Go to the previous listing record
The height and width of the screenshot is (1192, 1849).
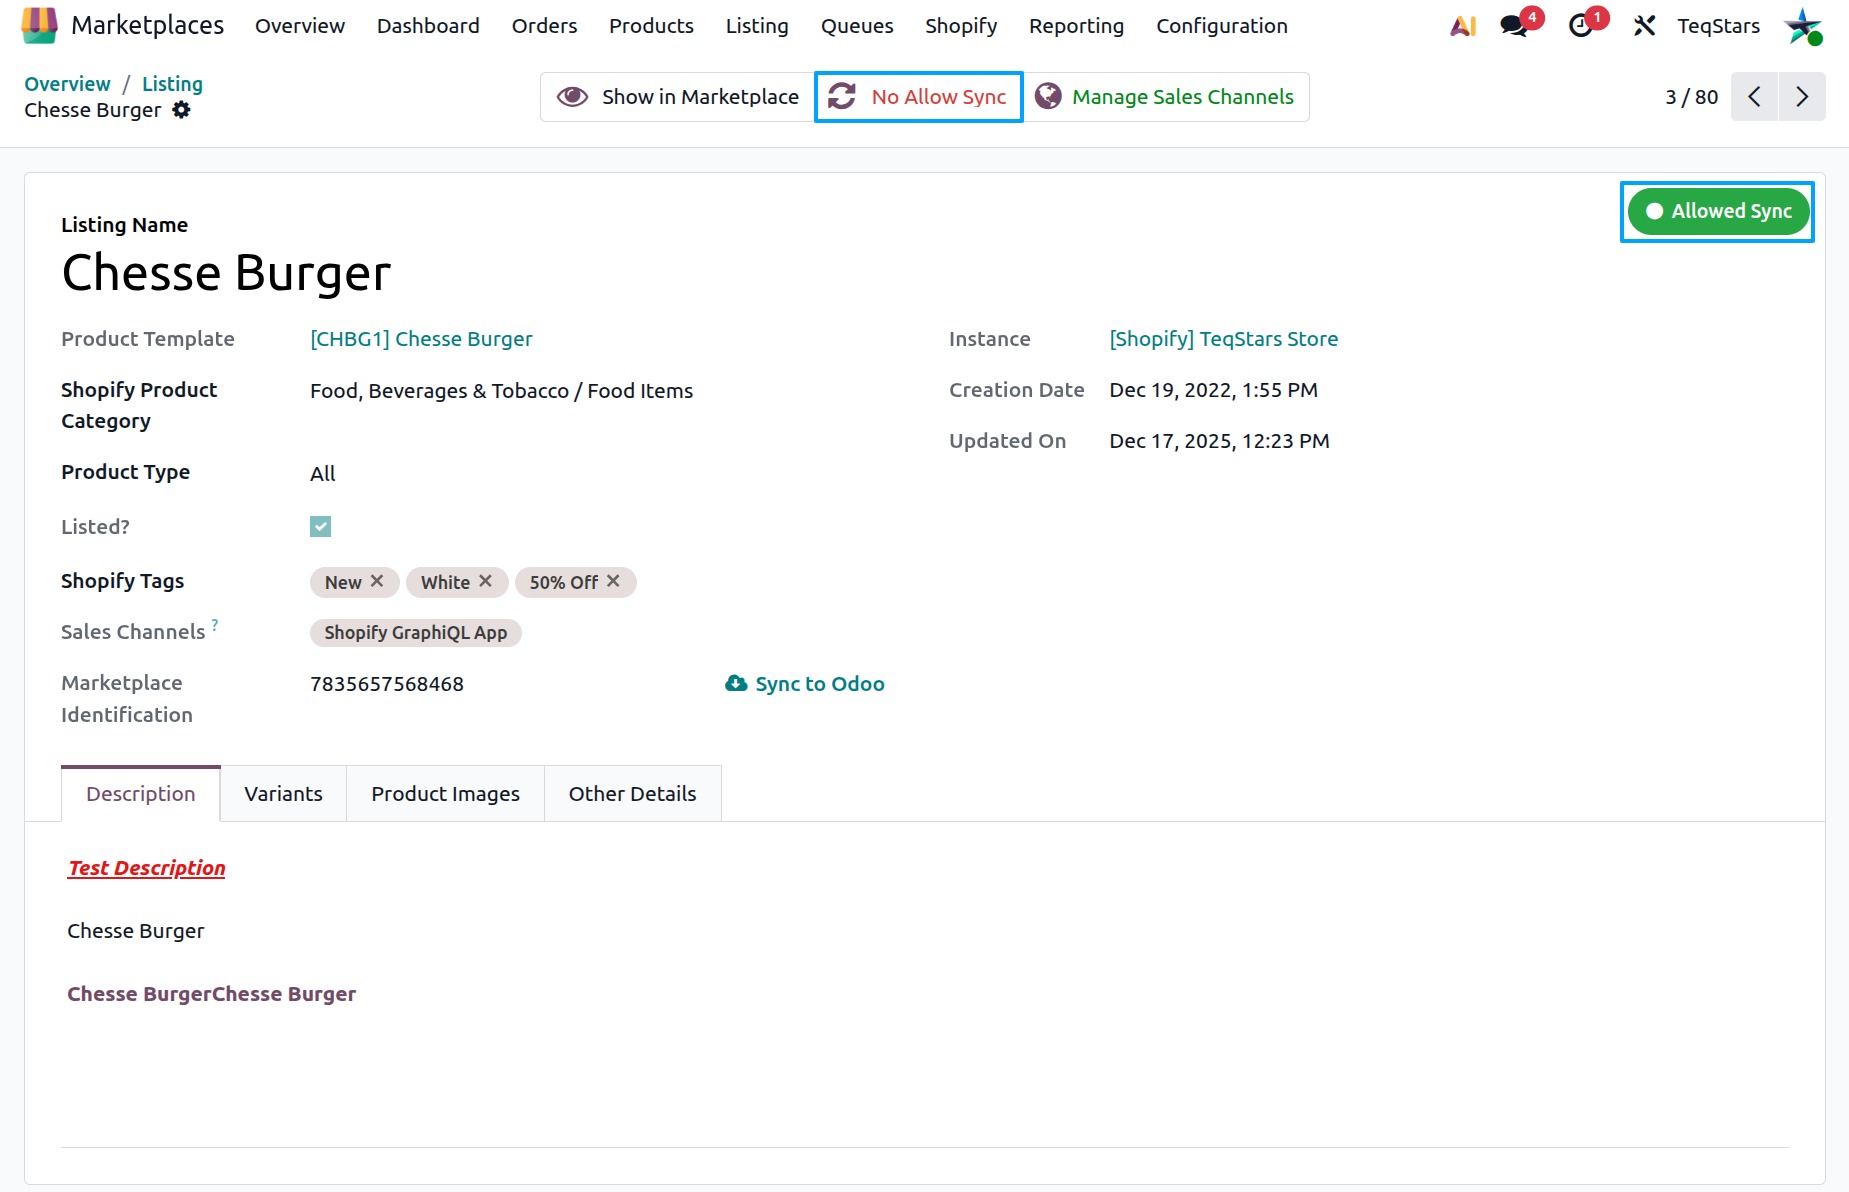click(x=1754, y=97)
